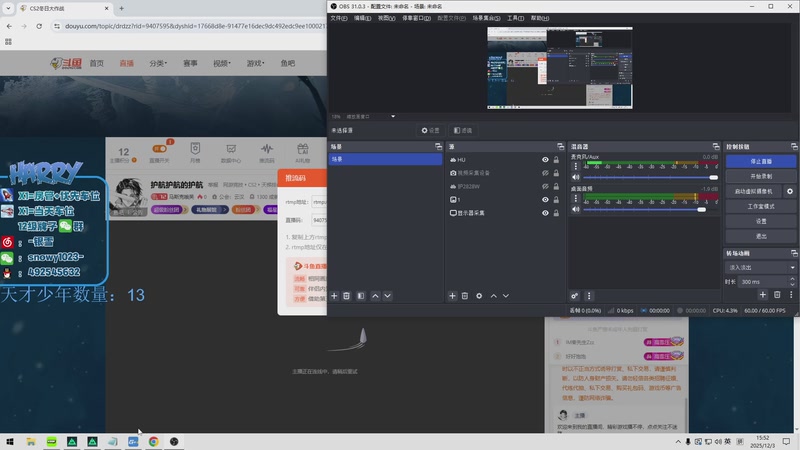Undock the Sources panel
Screen dimensions: 800x450
click(x=560, y=146)
